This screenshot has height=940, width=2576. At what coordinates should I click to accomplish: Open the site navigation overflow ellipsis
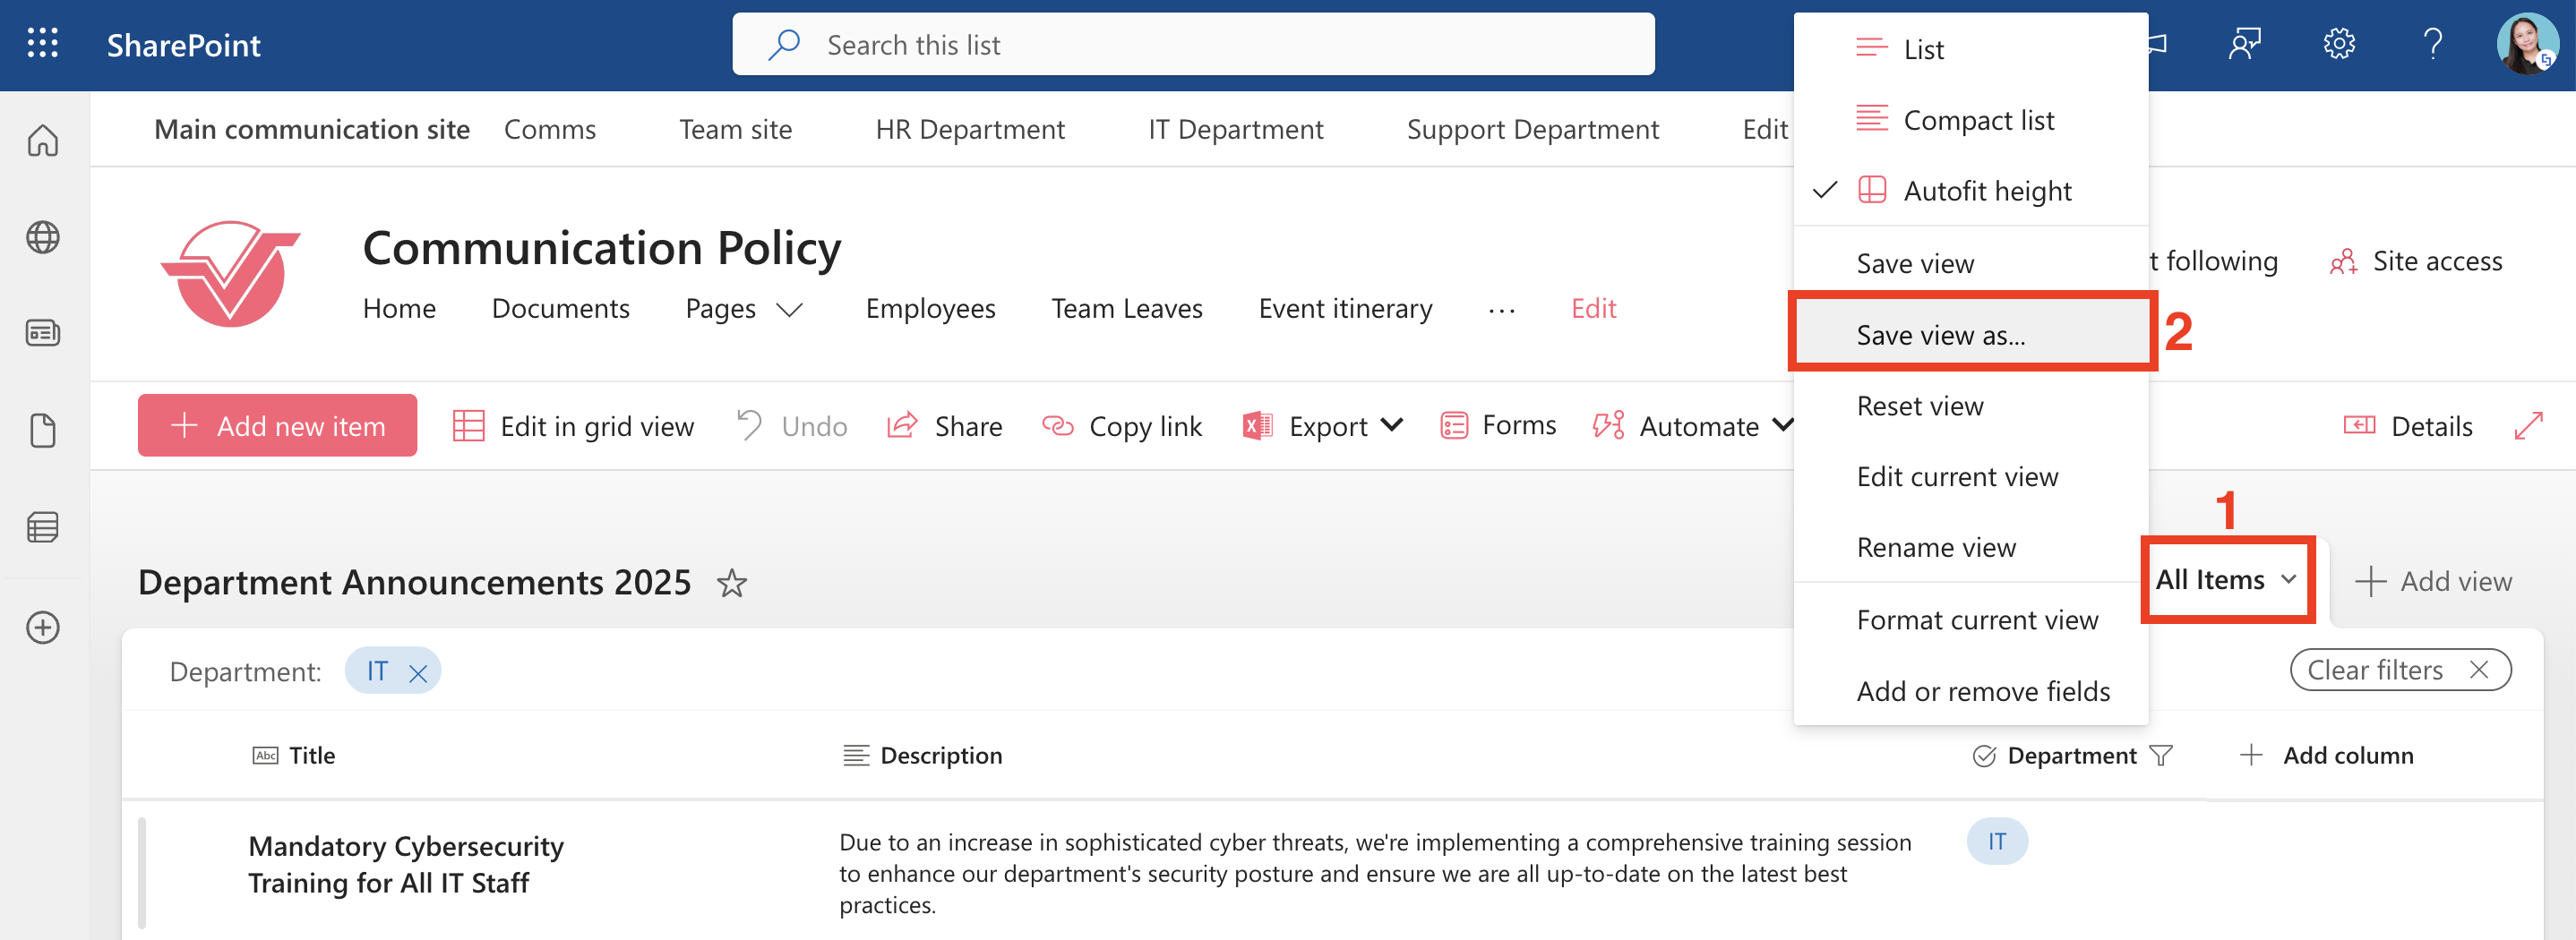(1501, 310)
